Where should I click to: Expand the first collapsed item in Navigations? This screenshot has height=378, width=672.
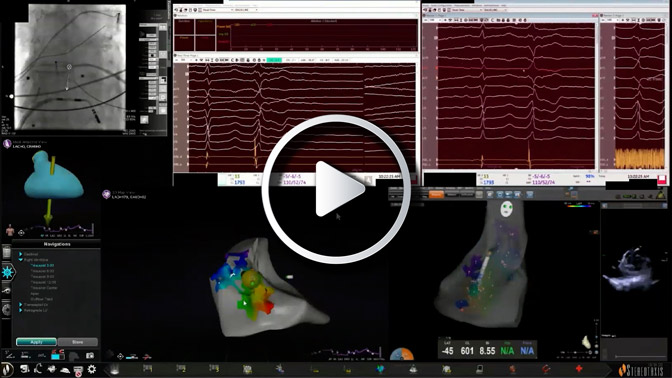20,254
